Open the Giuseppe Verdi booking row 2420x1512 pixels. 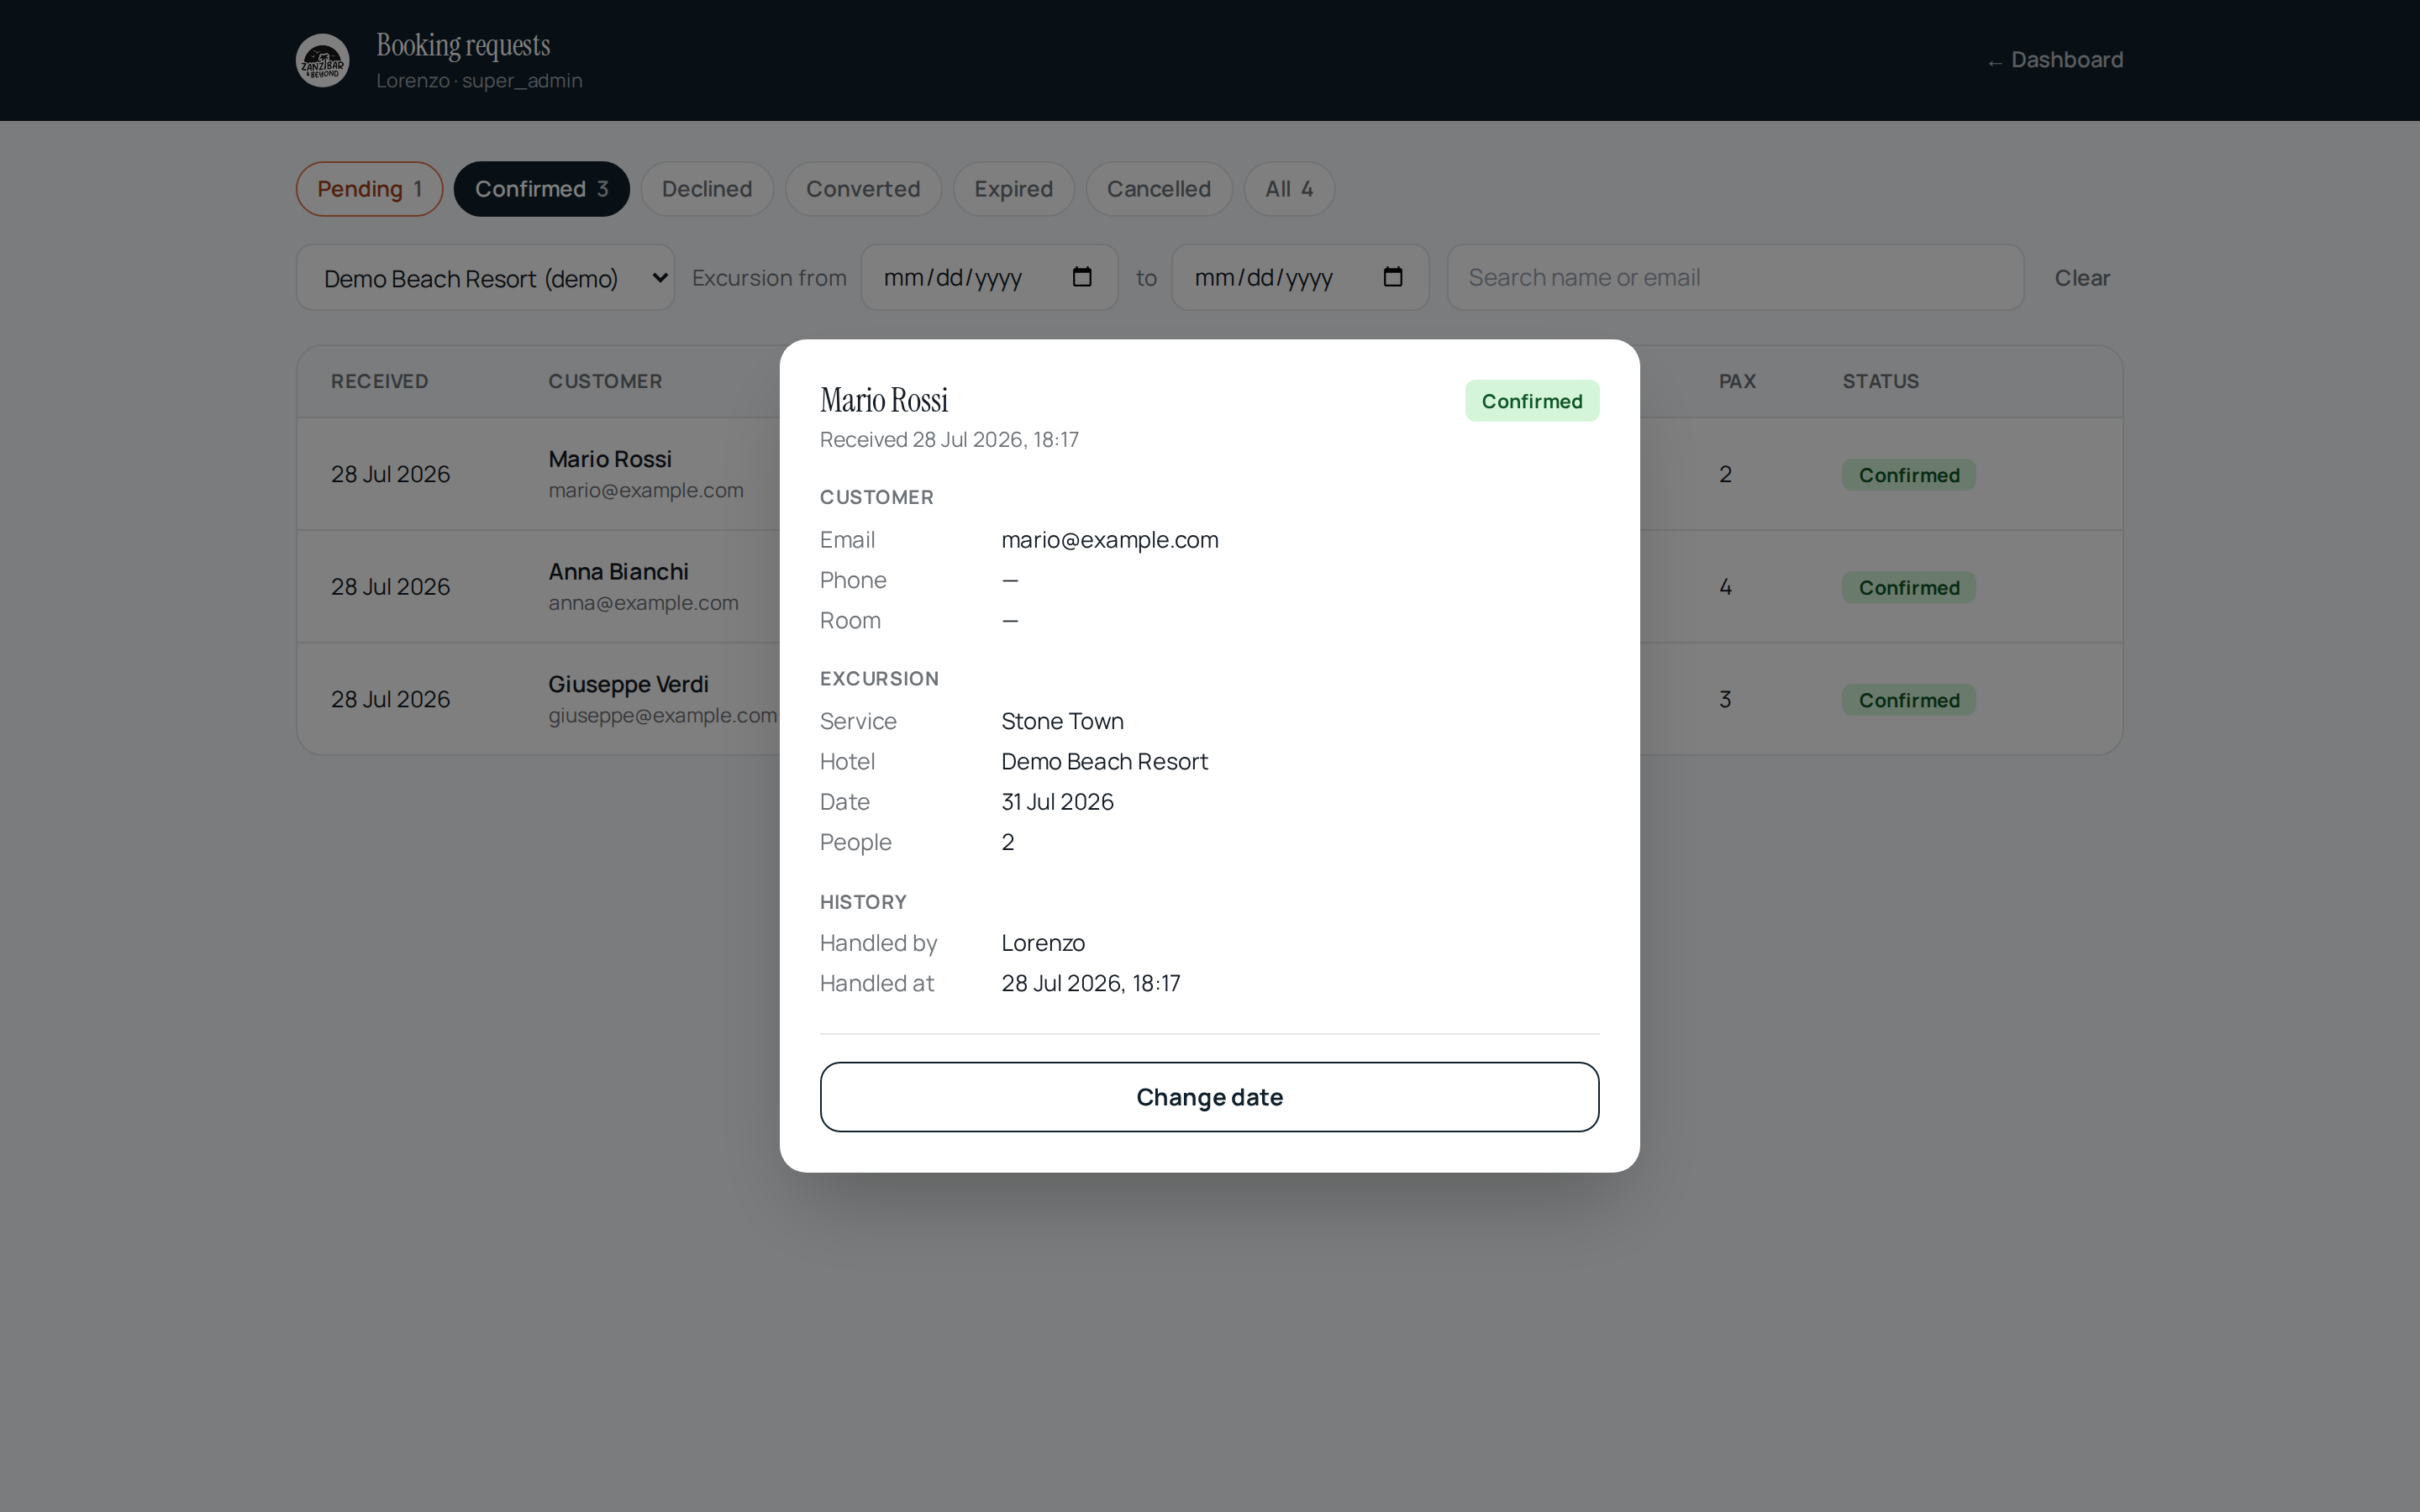coord(1209,699)
